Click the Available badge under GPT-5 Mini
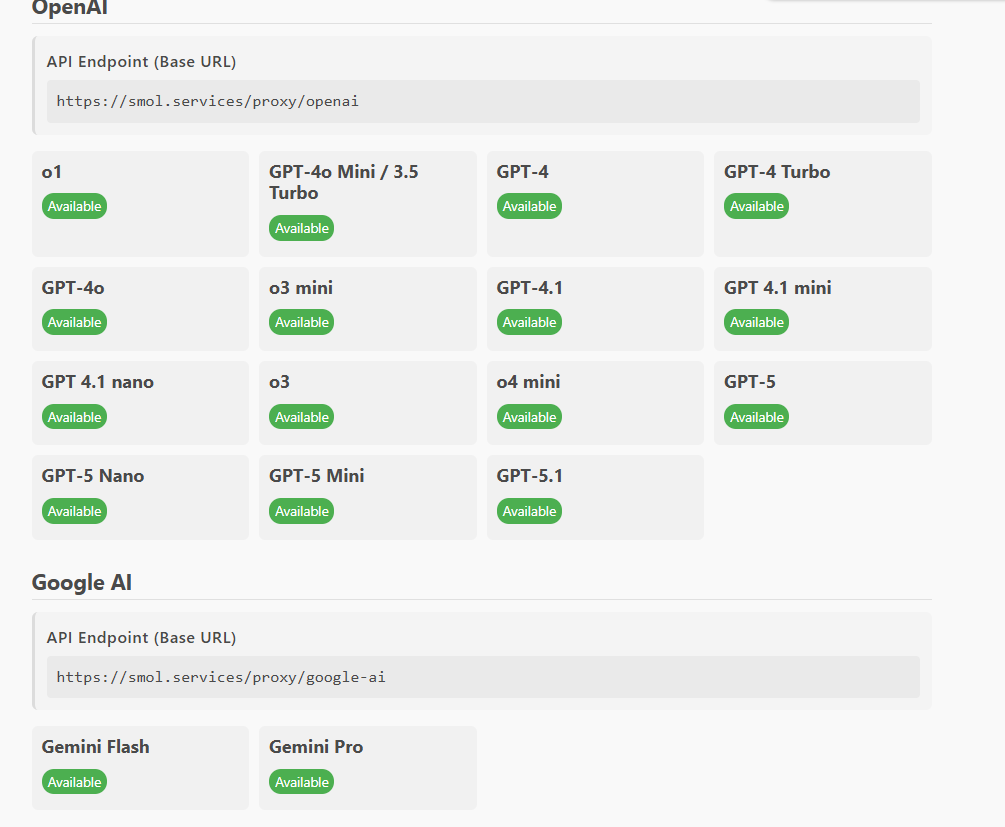This screenshot has height=827, width=1005. (301, 512)
